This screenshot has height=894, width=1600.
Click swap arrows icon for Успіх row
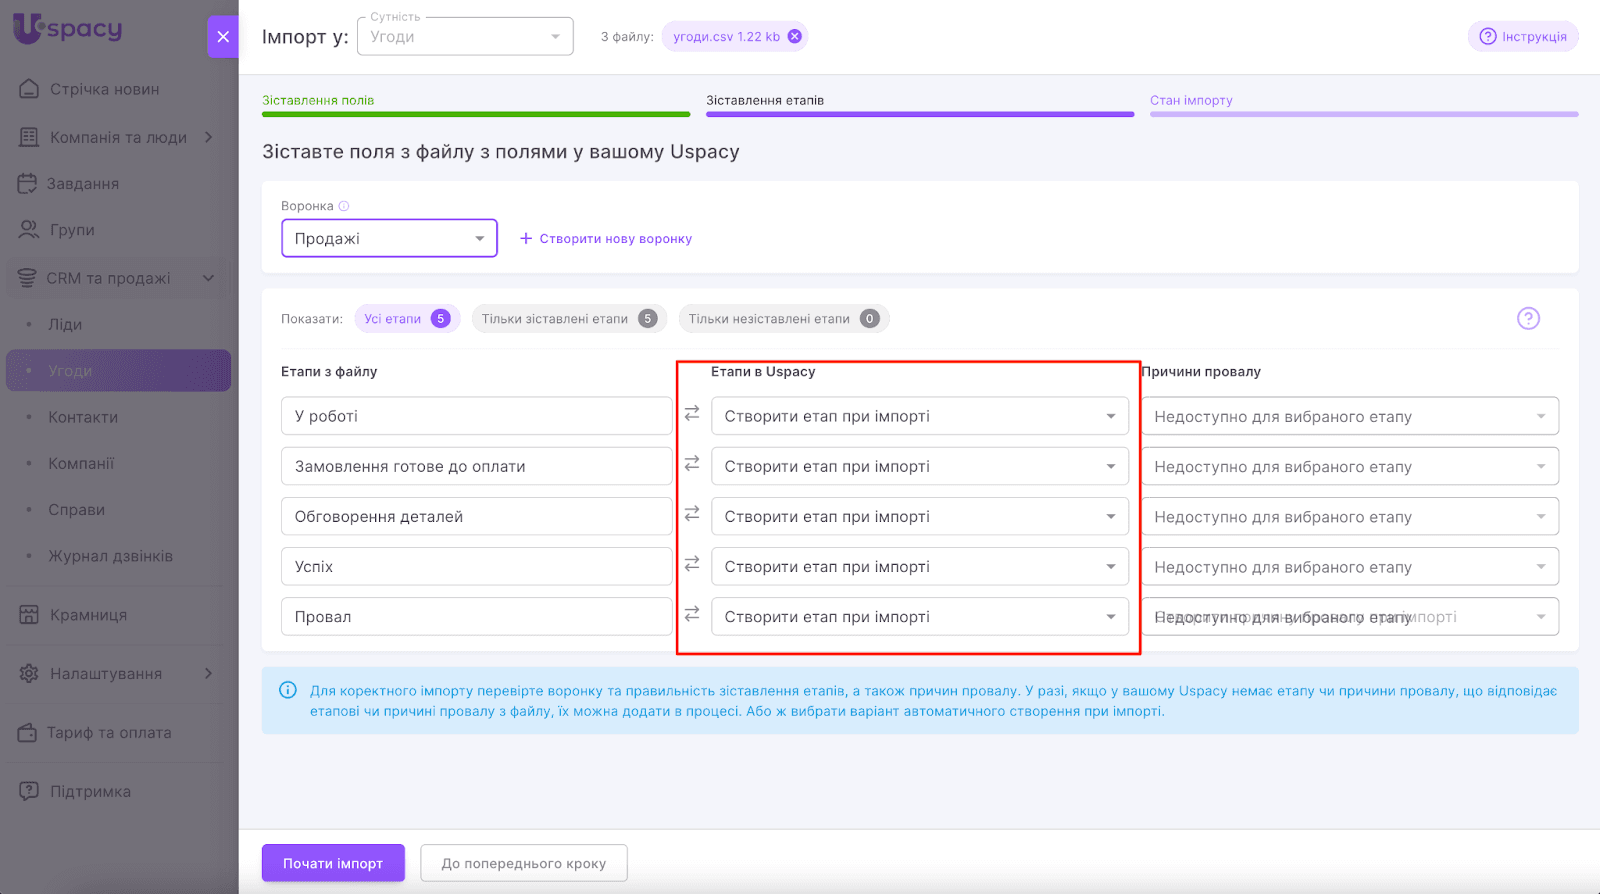(x=692, y=565)
